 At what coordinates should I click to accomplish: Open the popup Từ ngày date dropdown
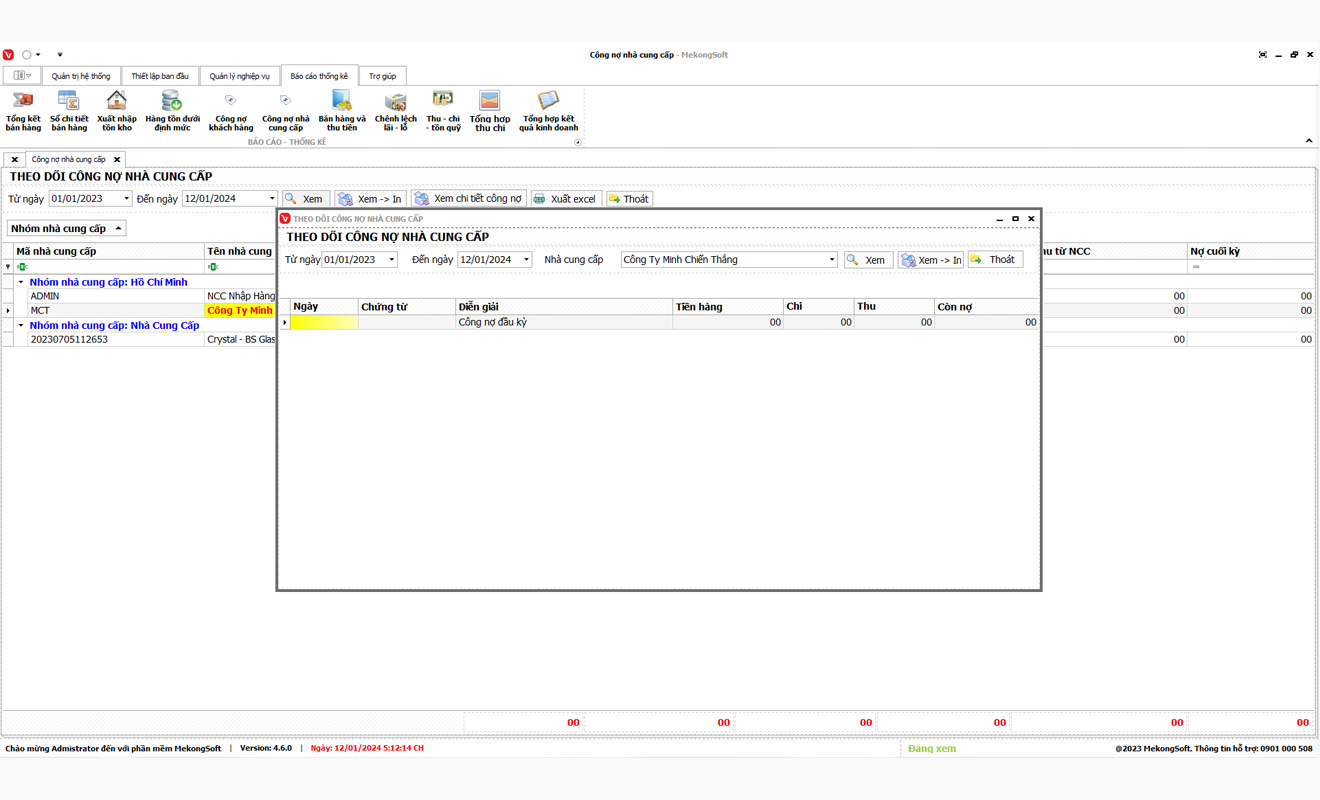pyautogui.click(x=391, y=260)
